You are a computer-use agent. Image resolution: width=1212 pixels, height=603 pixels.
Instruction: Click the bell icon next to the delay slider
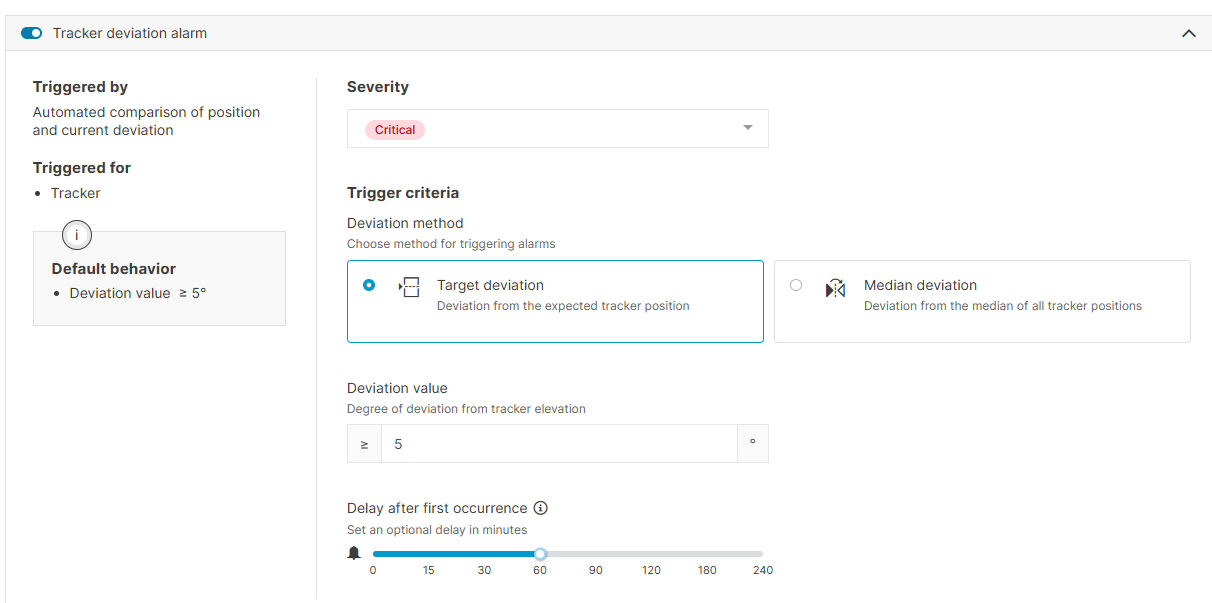point(354,552)
